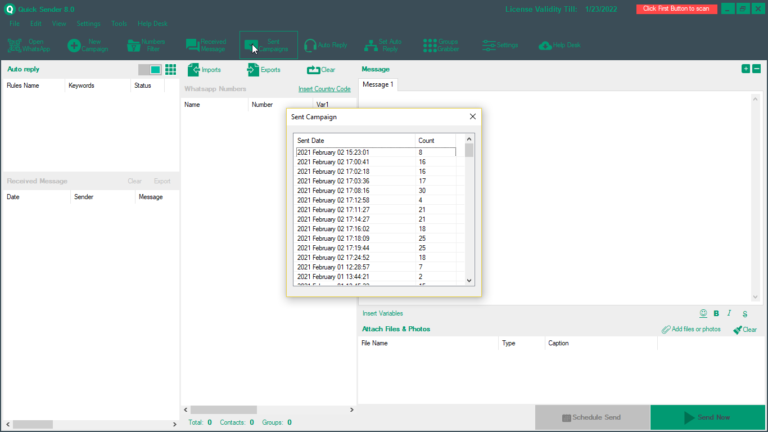The image size is (768, 432).
Task: Open the Tools menu
Action: [119, 24]
